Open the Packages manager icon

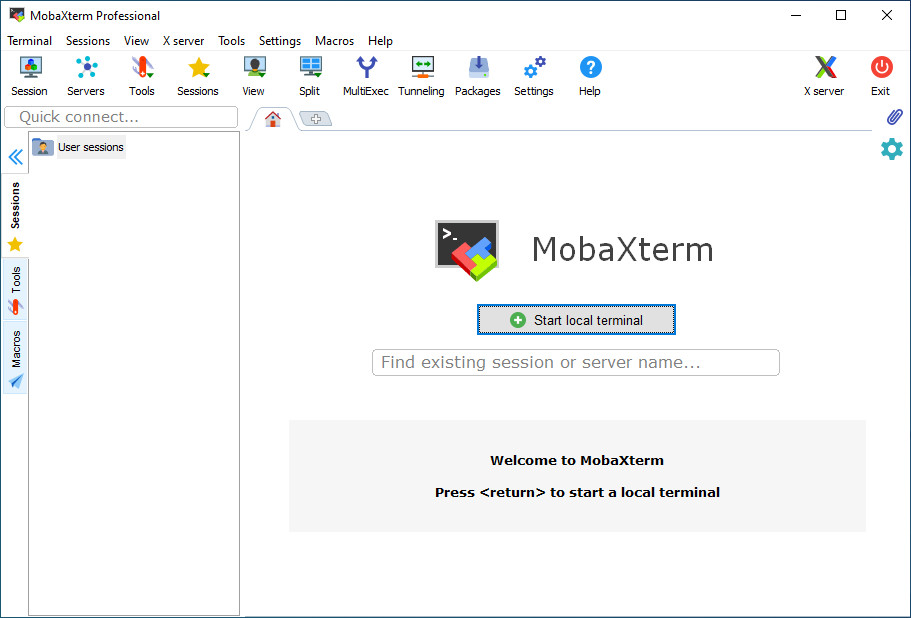point(478,76)
